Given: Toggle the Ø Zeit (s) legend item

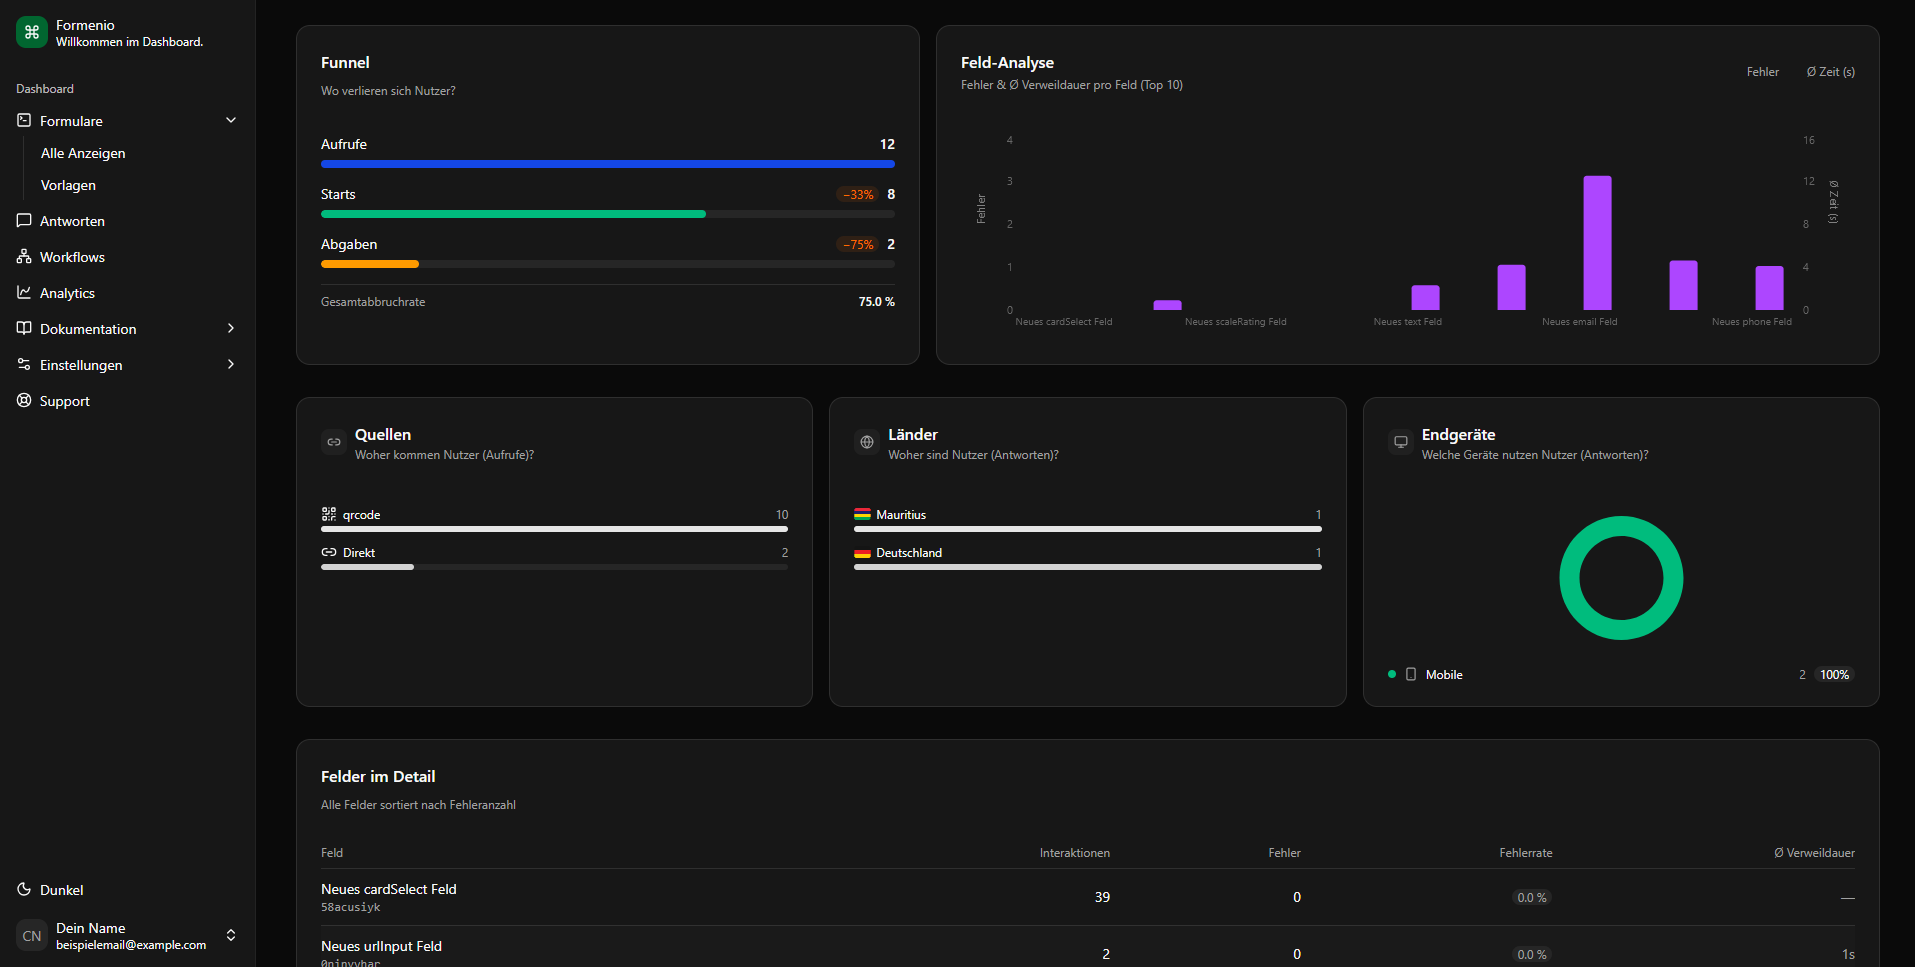Looking at the screenshot, I should tap(1830, 72).
